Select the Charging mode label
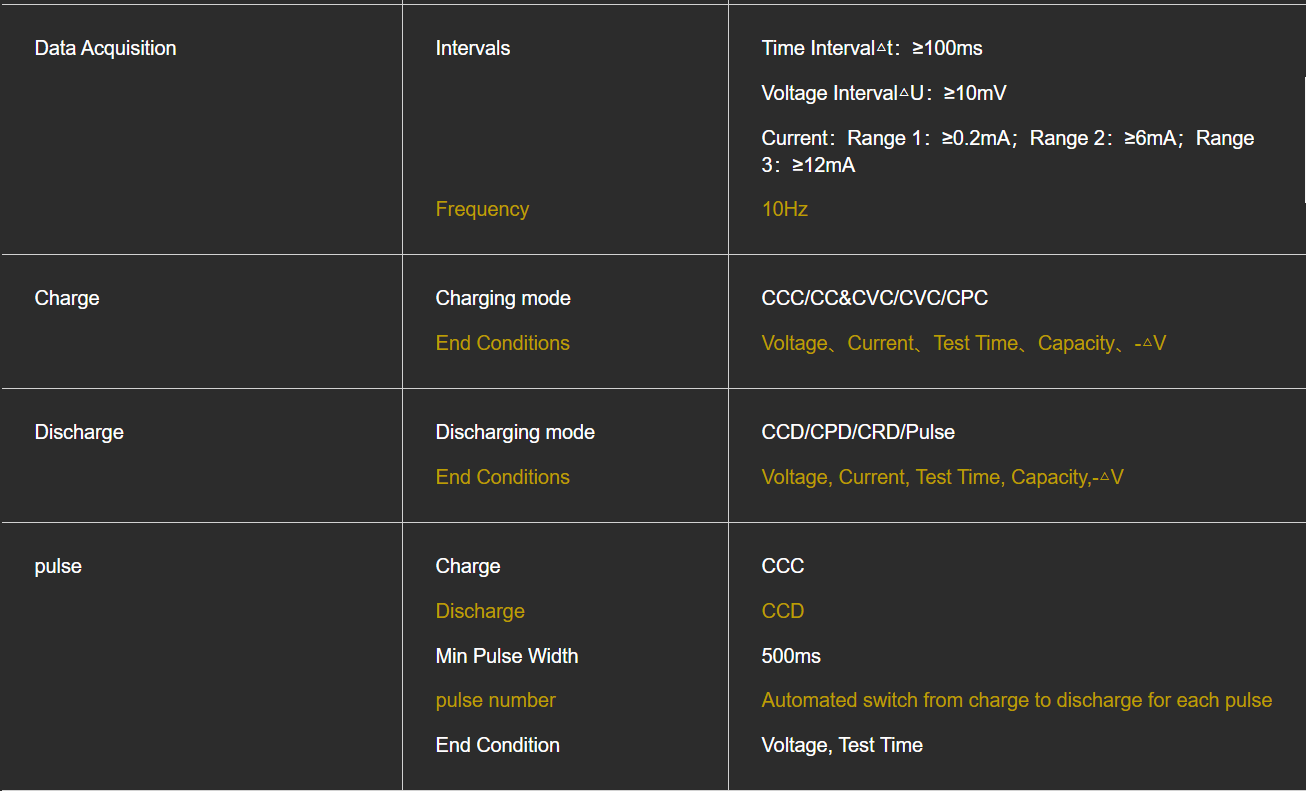The height and width of the screenshot is (791, 1306). click(x=503, y=298)
